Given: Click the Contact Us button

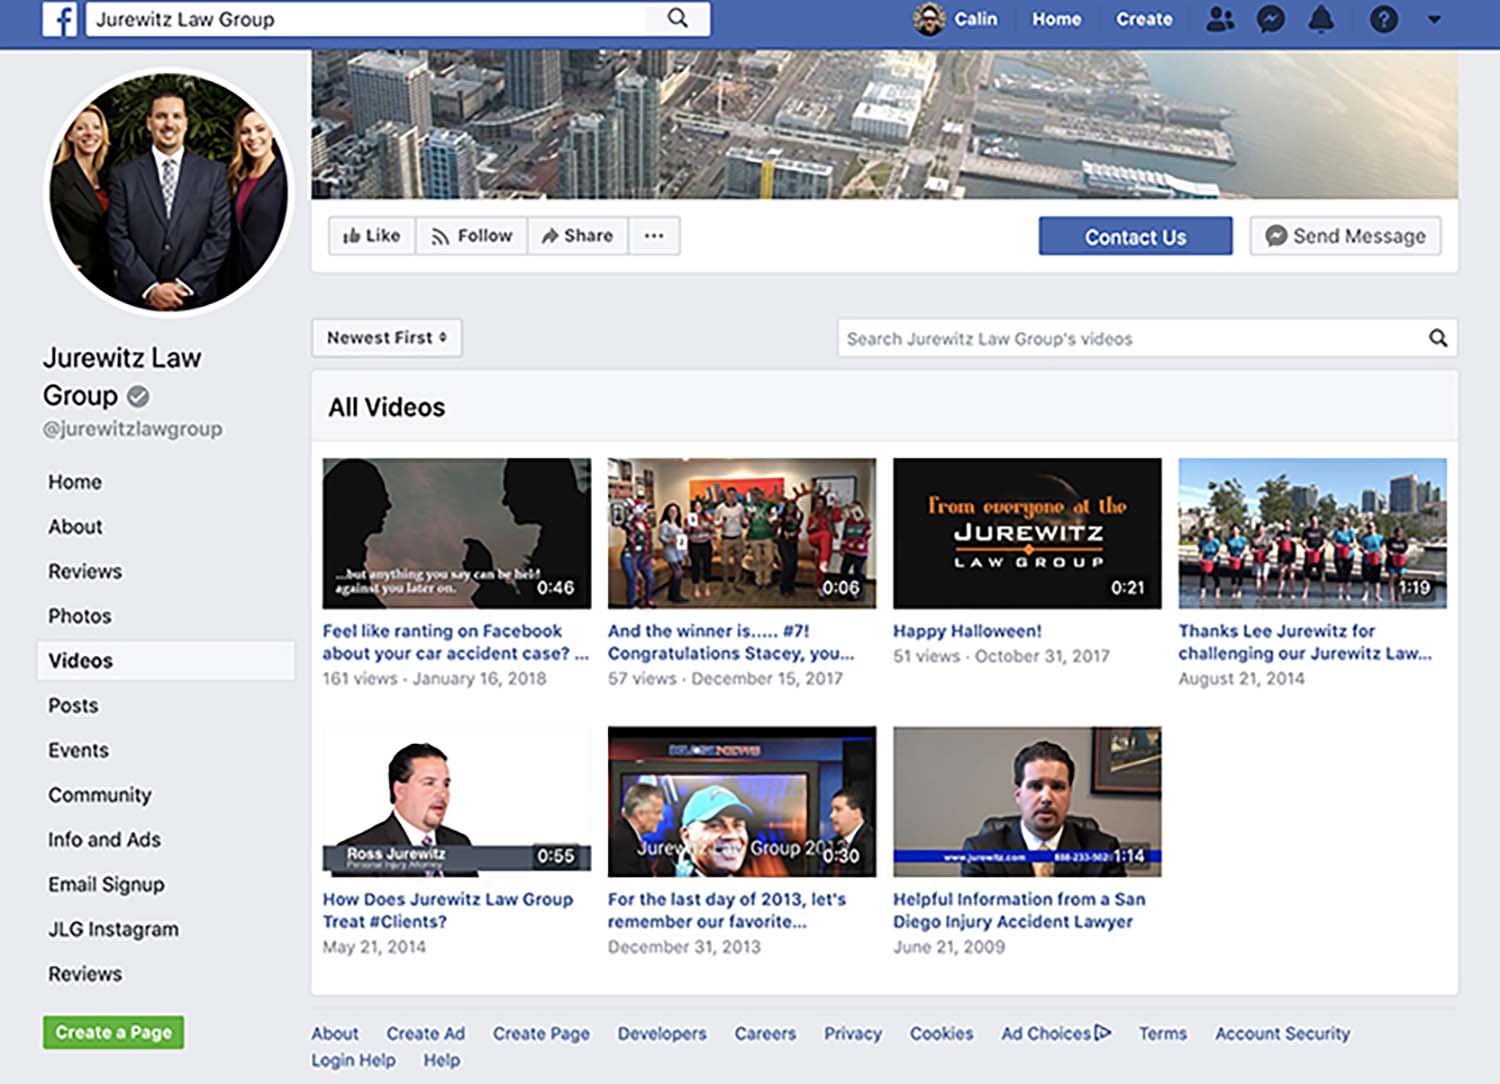Looking at the screenshot, I should tap(1135, 236).
